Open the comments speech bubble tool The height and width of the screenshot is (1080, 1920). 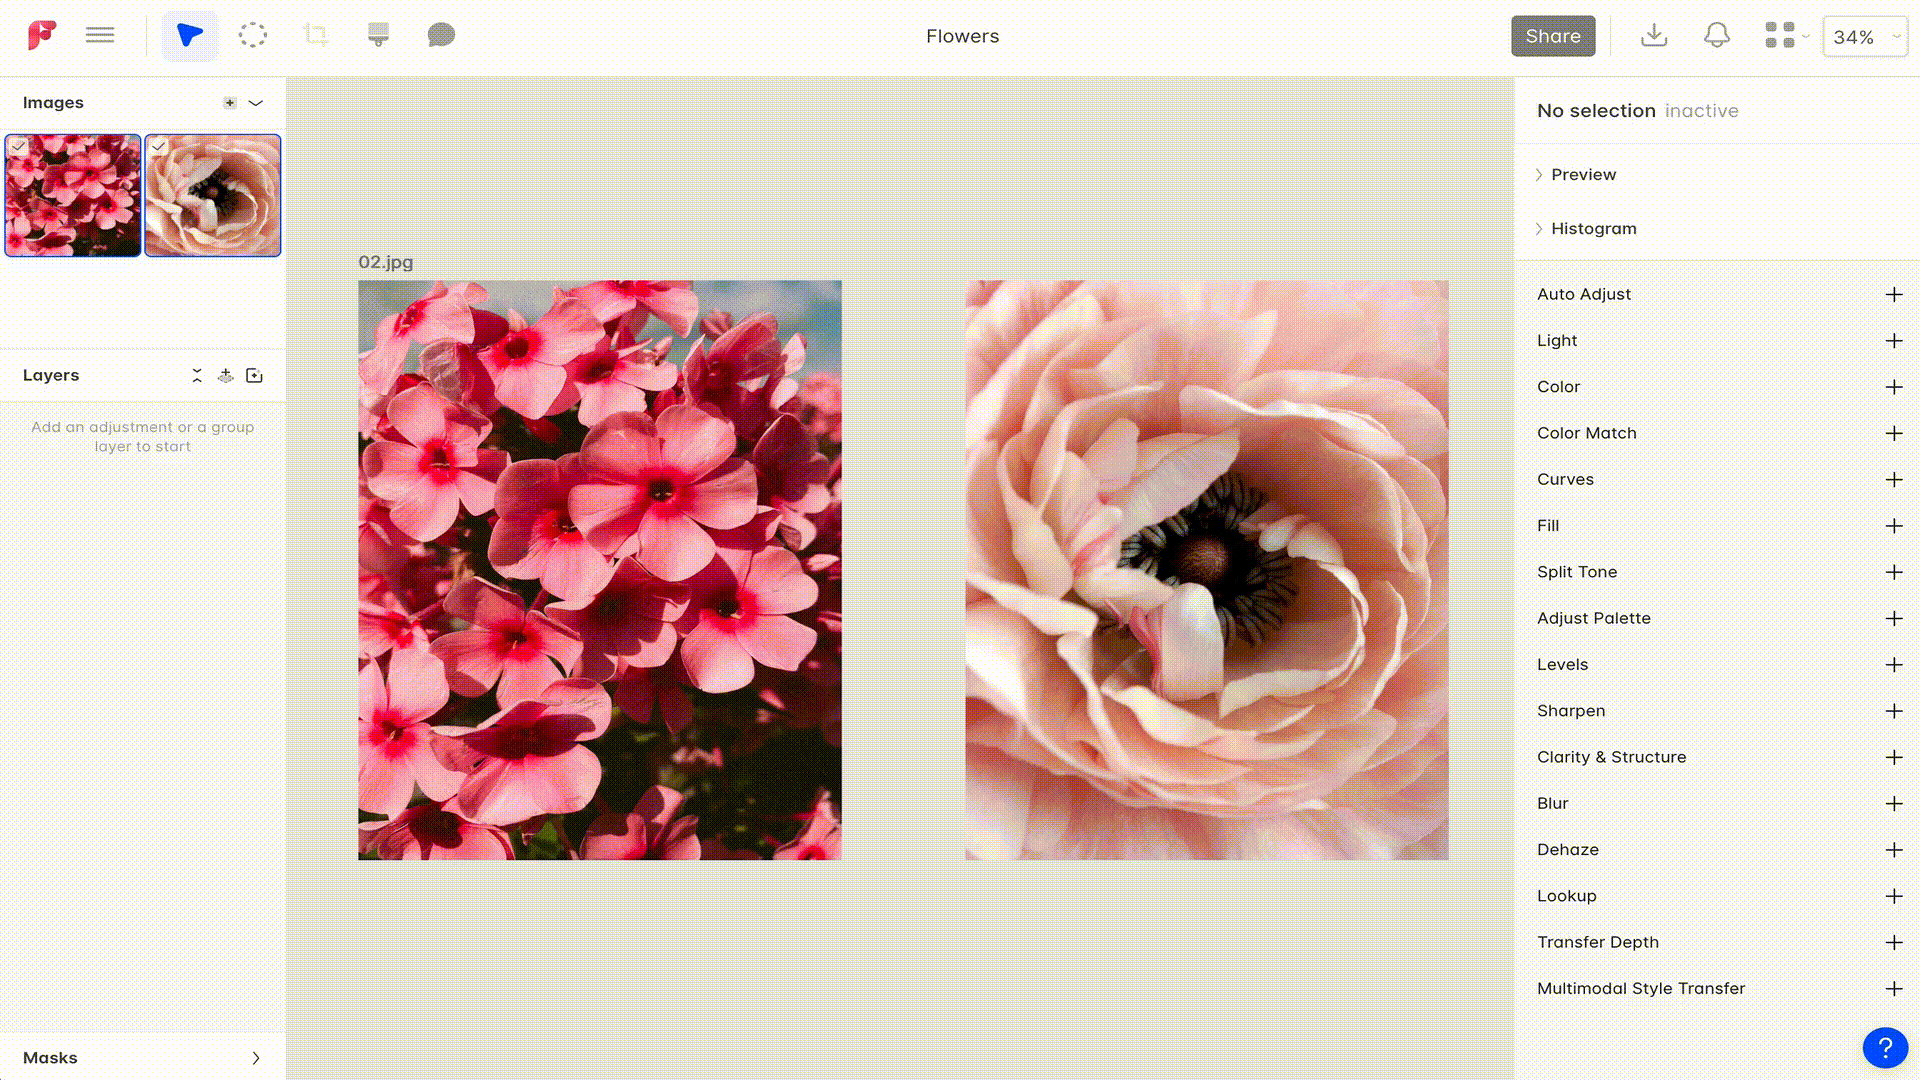point(441,35)
